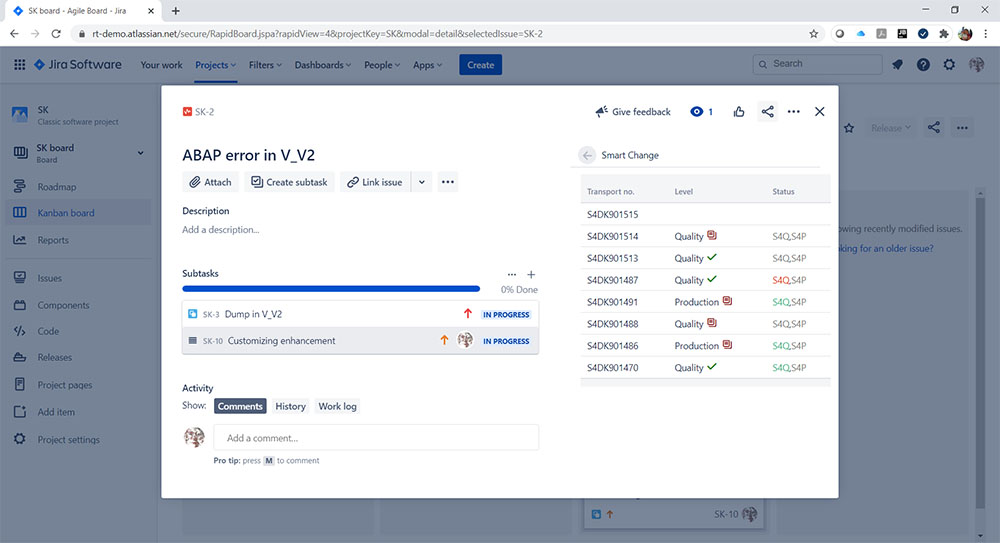
Task: Click the green check beside S4DK901513 Quality
Action: [x=712, y=257]
